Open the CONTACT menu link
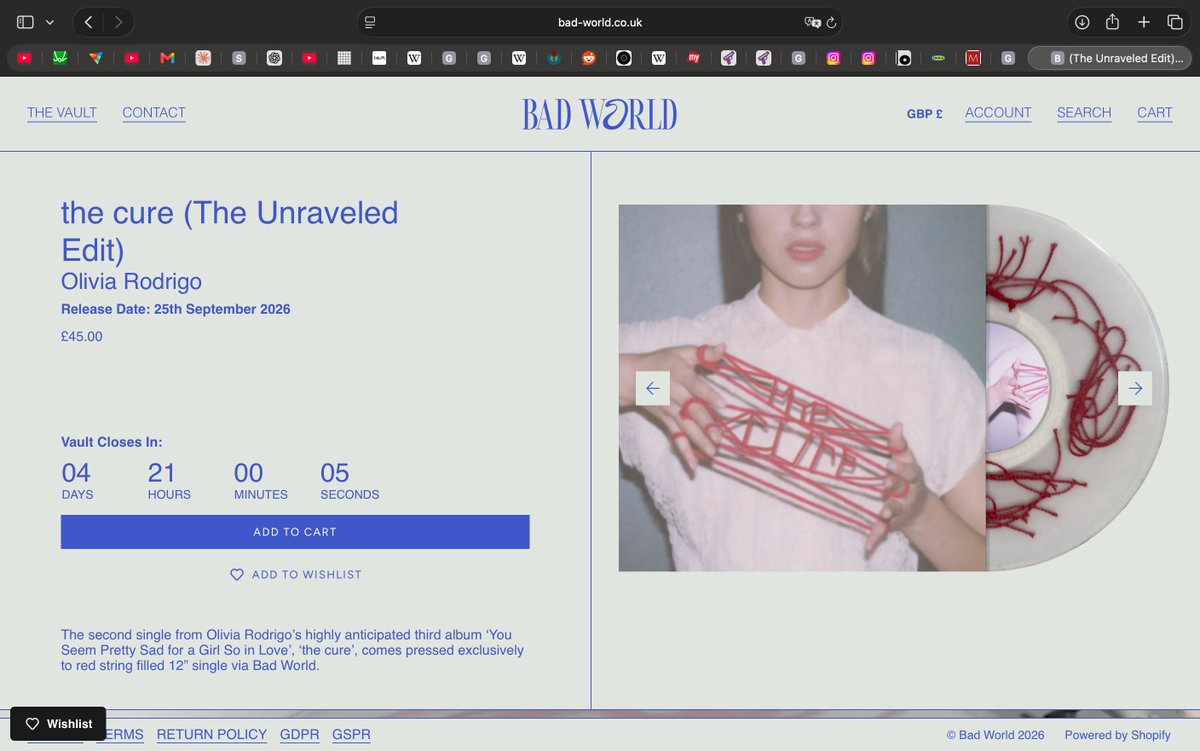The height and width of the screenshot is (751, 1200). (154, 113)
